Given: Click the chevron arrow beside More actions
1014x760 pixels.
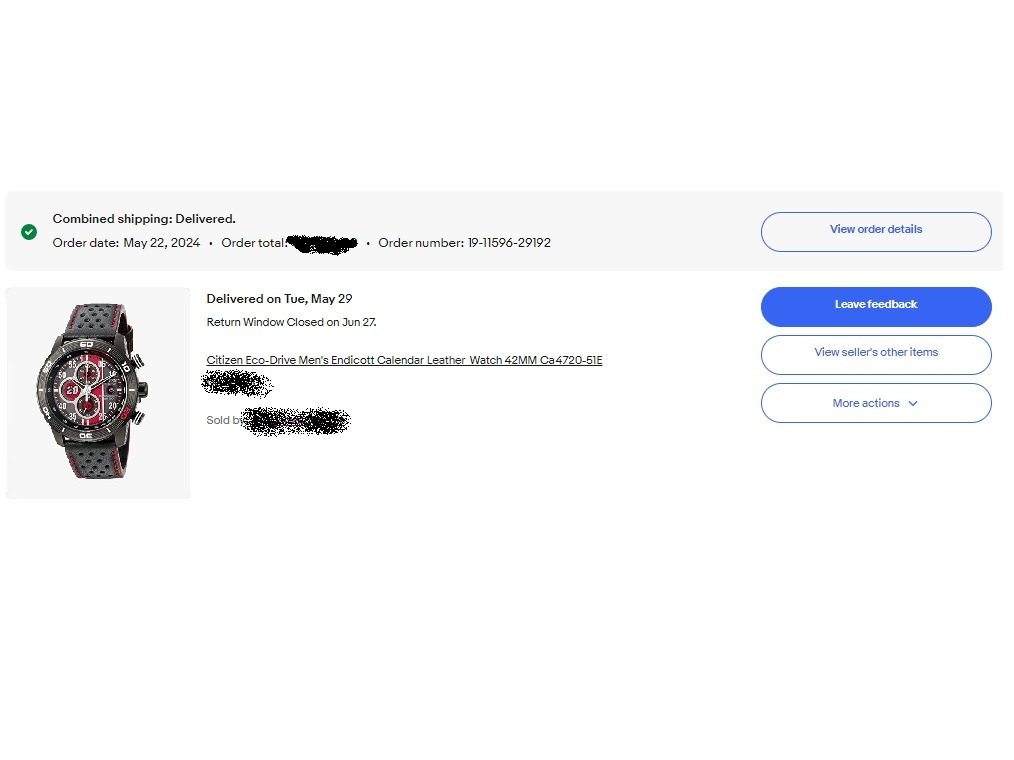Looking at the screenshot, I should pyautogui.click(x=913, y=404).
